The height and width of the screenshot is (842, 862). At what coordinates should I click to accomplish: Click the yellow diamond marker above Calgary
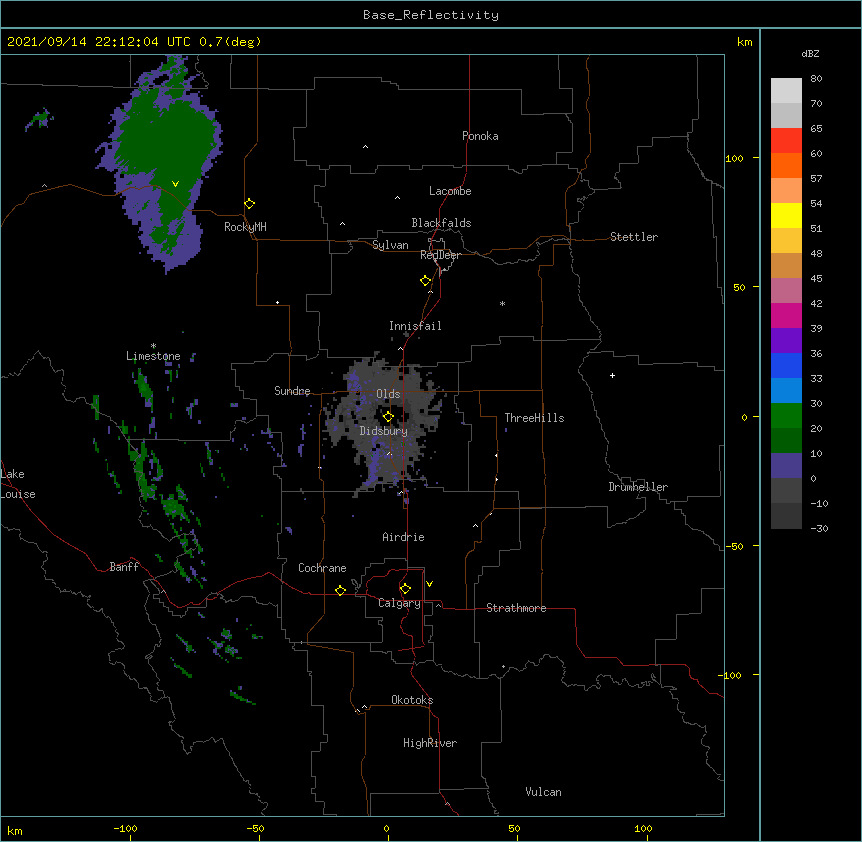[405, 589]
